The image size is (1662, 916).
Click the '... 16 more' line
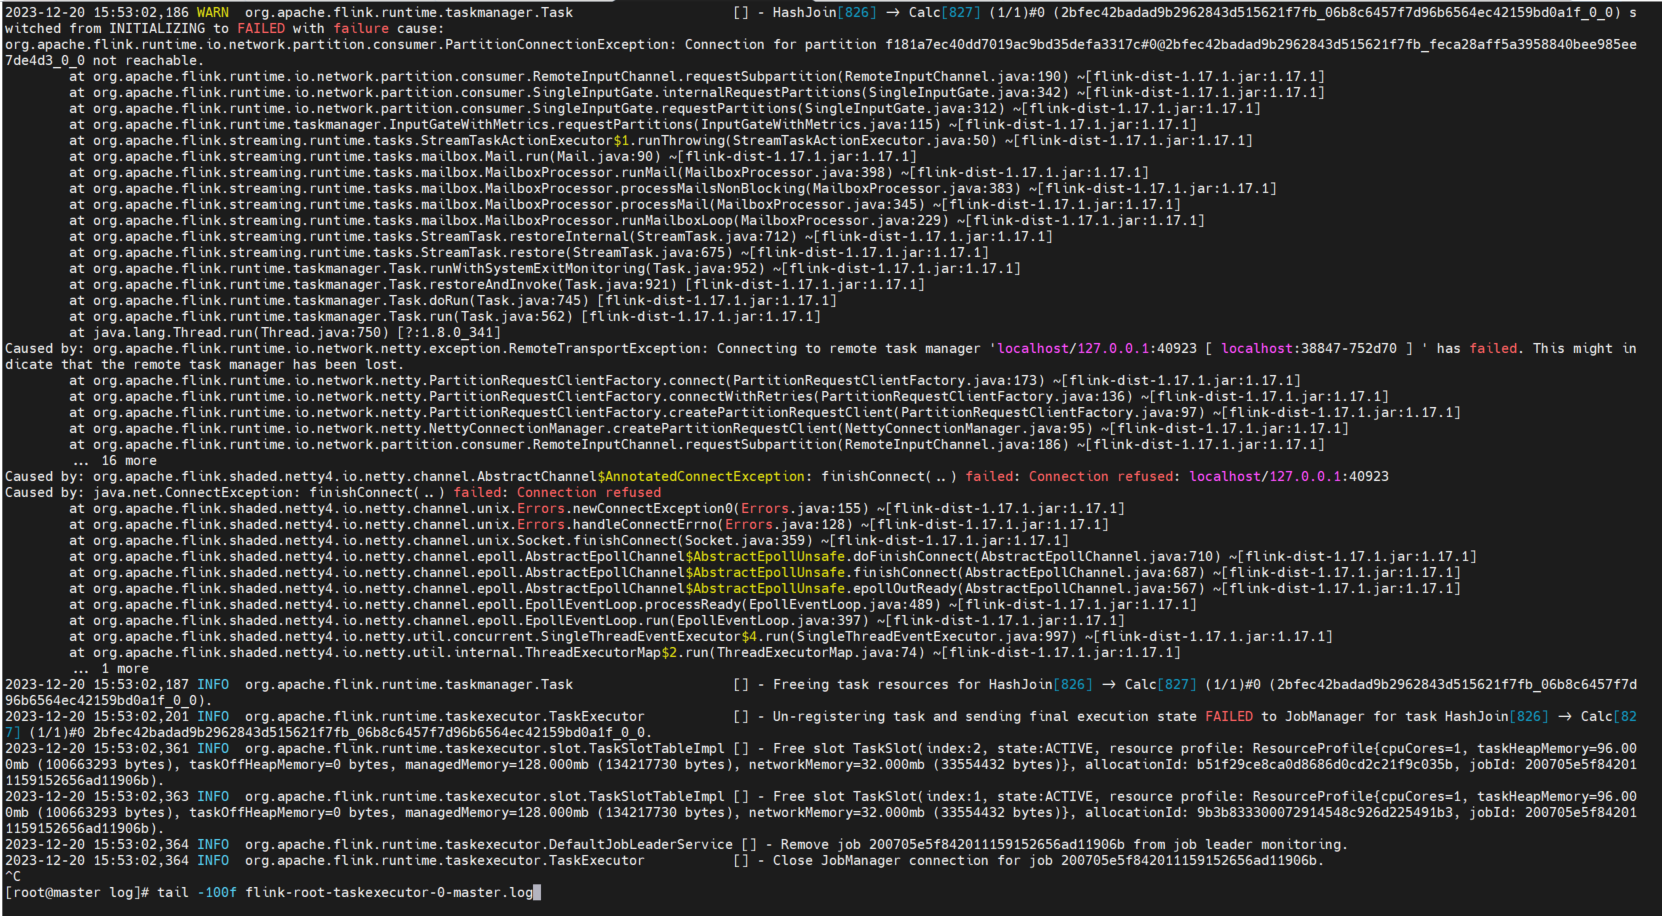(115, 460)
